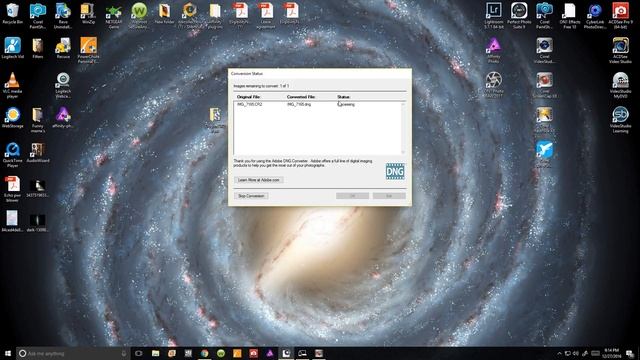Open the Revo Uninstaller desktop icon
Image resolution: width=640 pixels, height=360 pixels.
pos(63,16)
